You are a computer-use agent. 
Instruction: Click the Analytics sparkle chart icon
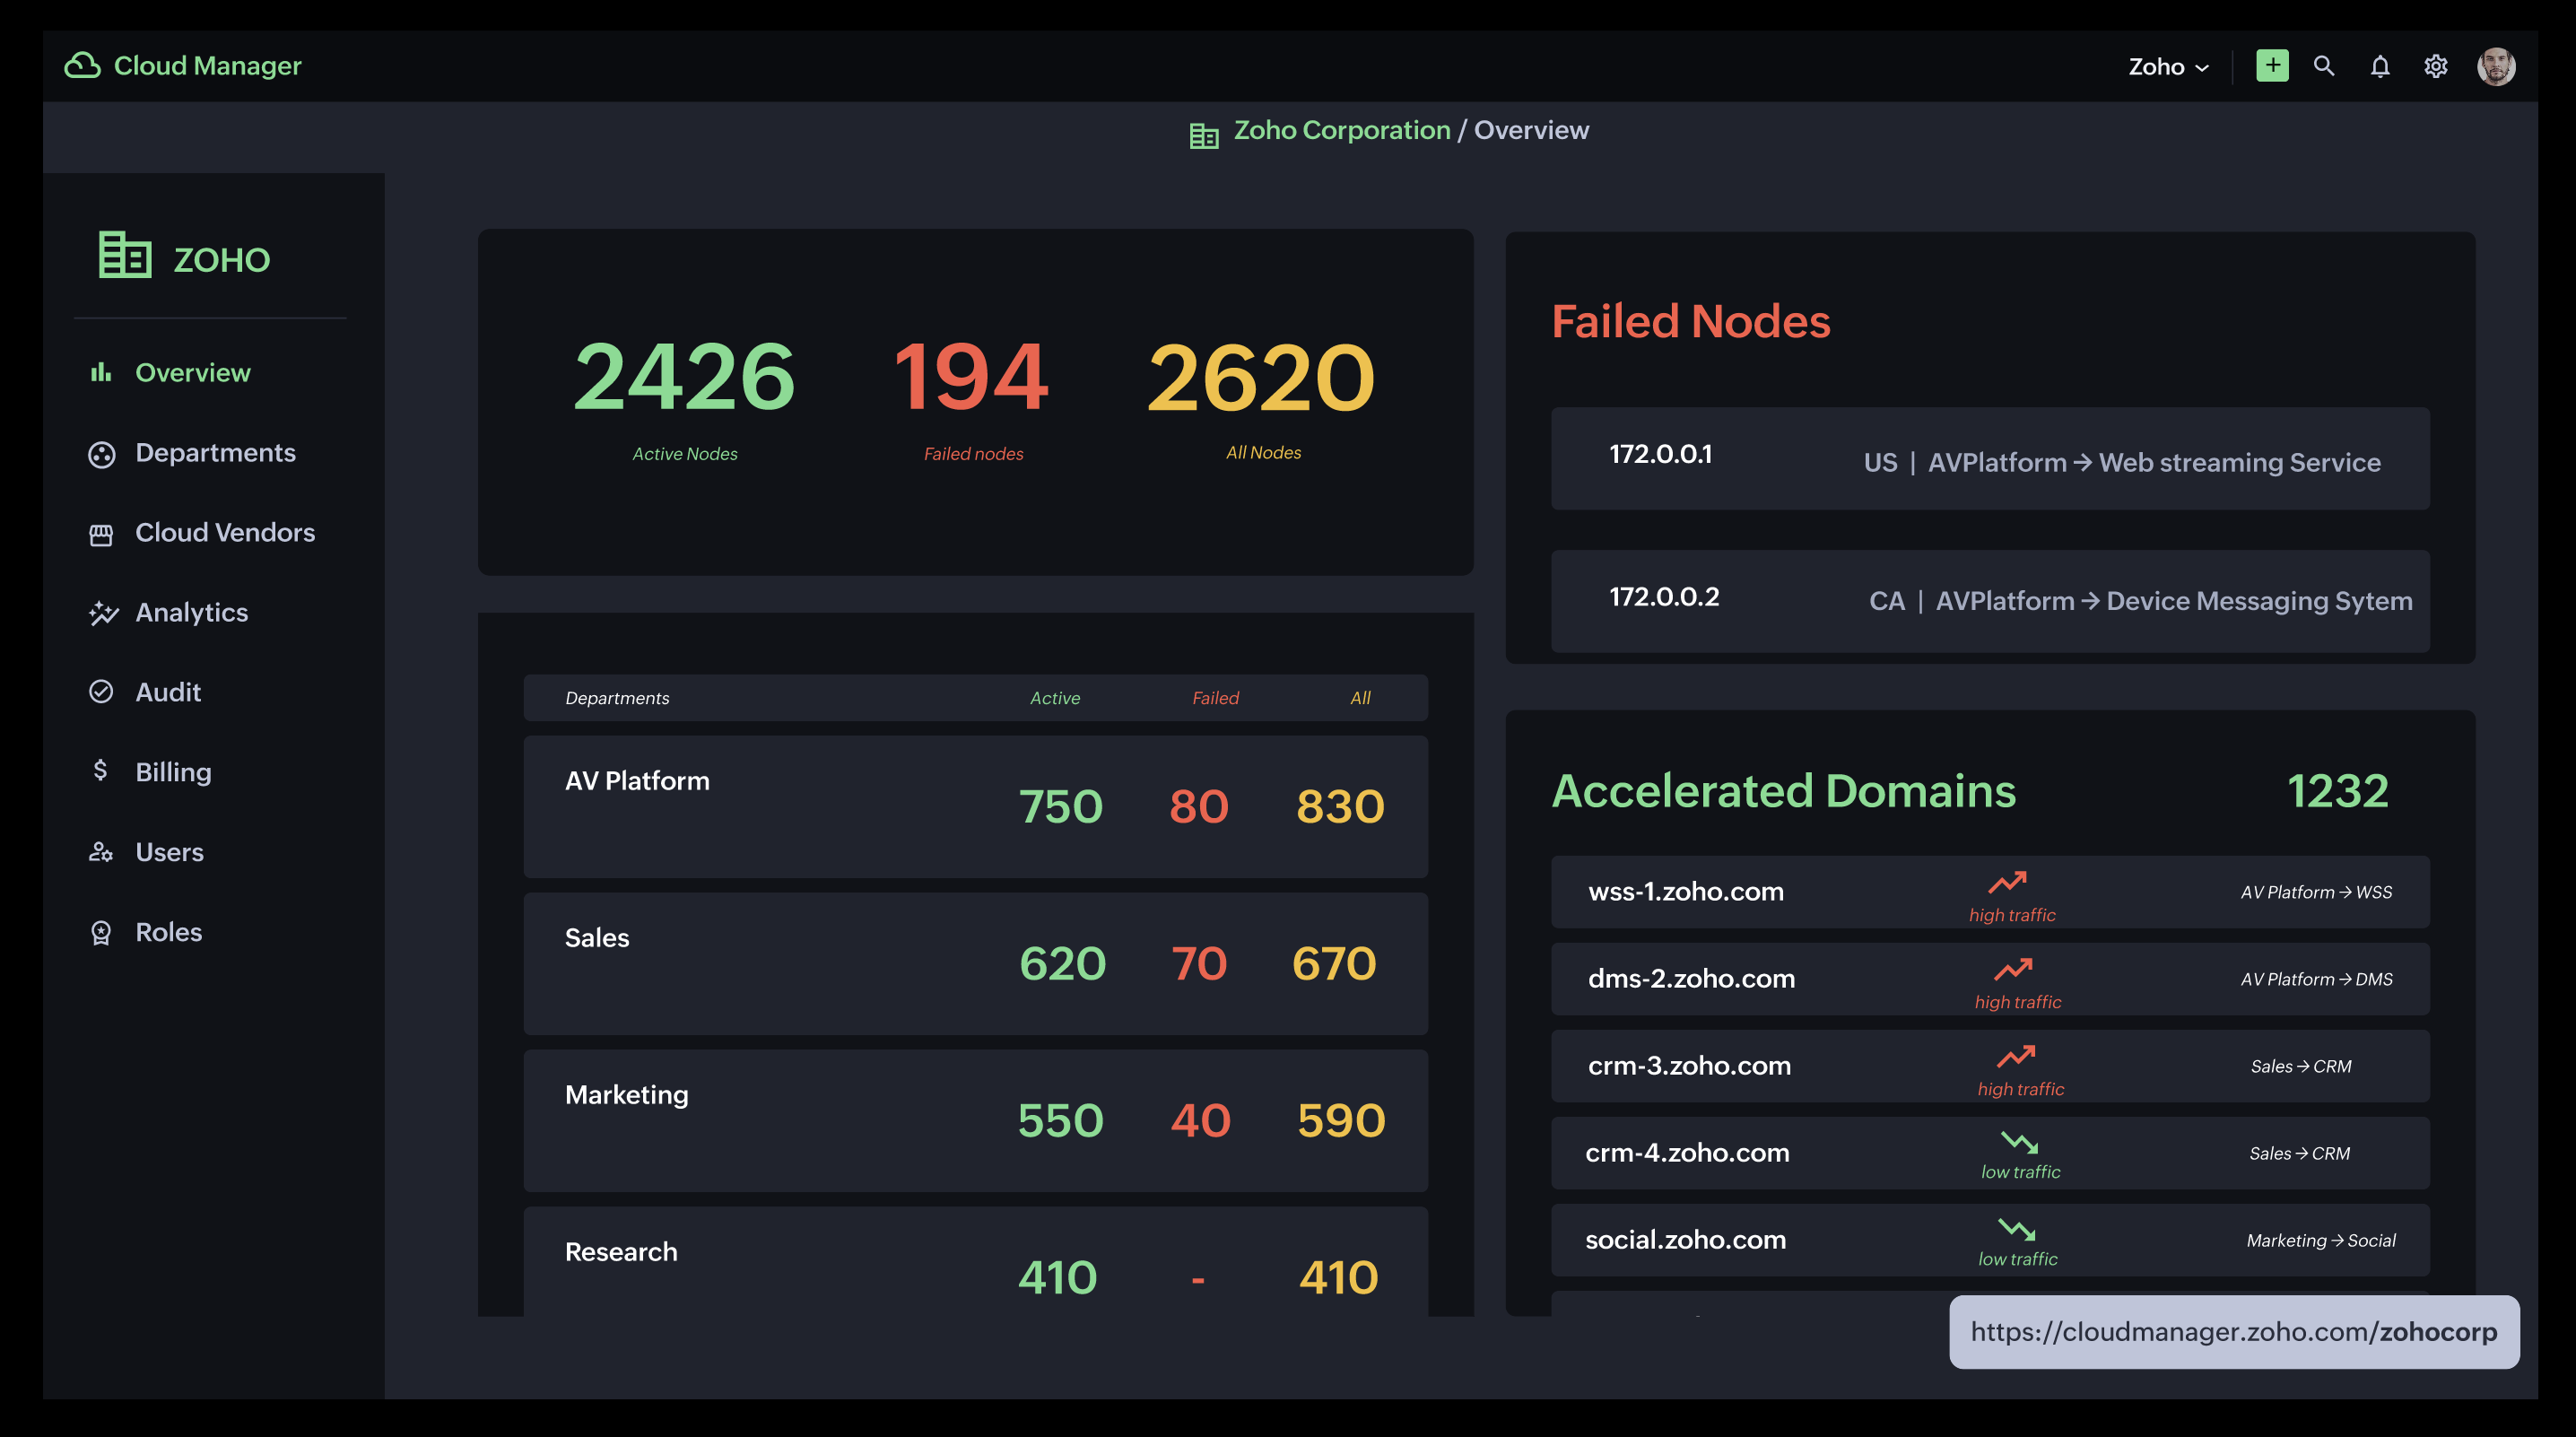coord(103,613)
